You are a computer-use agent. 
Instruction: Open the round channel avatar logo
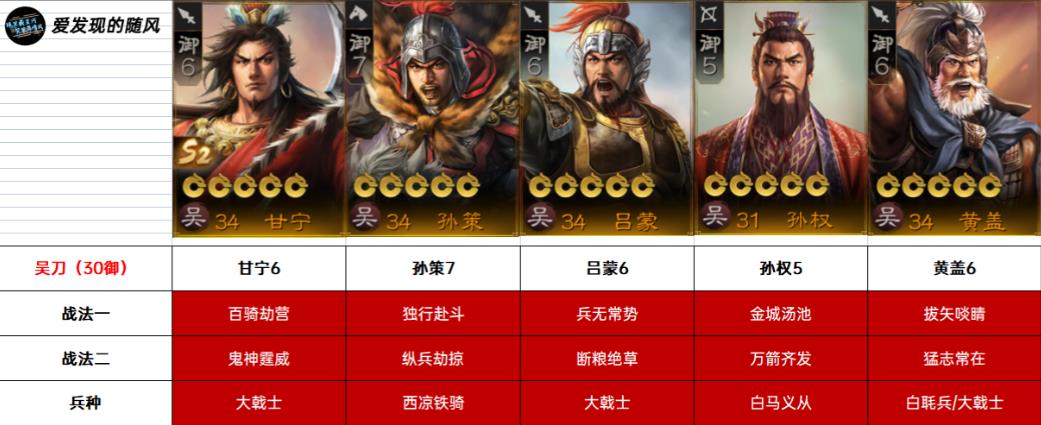(x=25, y=25)
